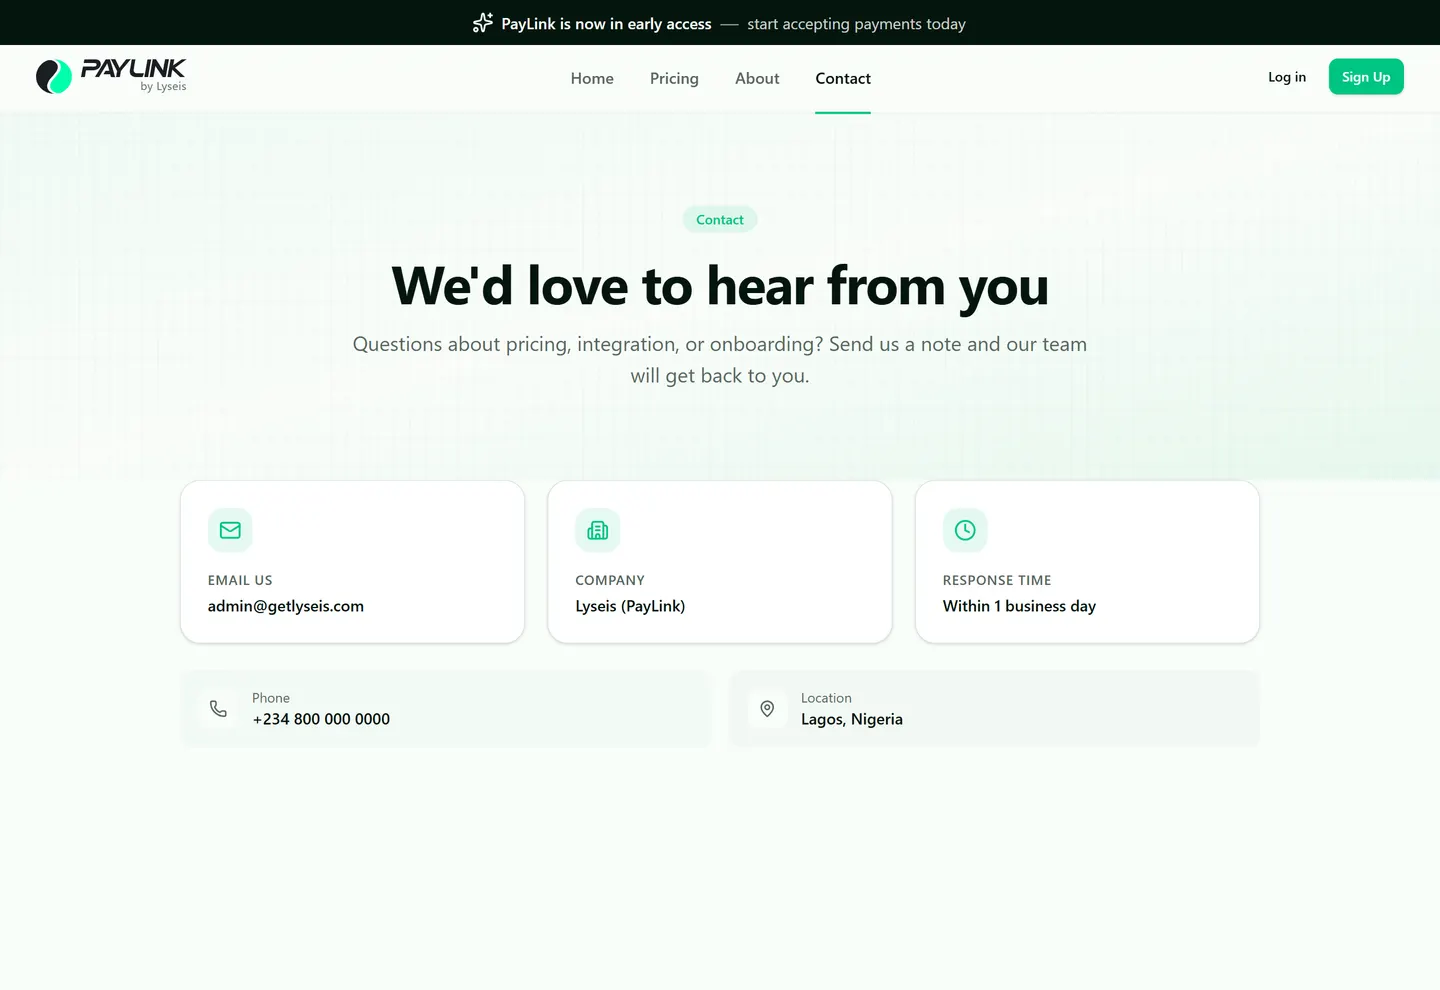Click the phone handset icon
This screenshot has height=990, width=1440.
tap(218, 709)
